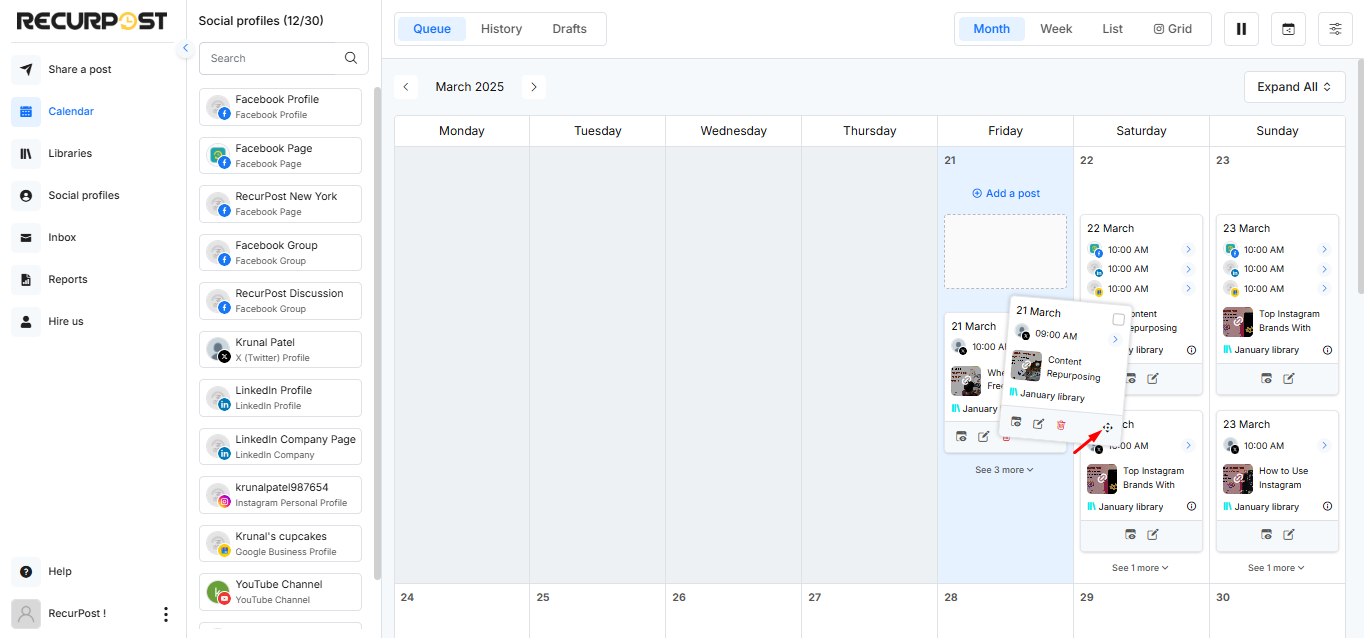
Task: Click the pause queue button
Action: pos(1241,29)
